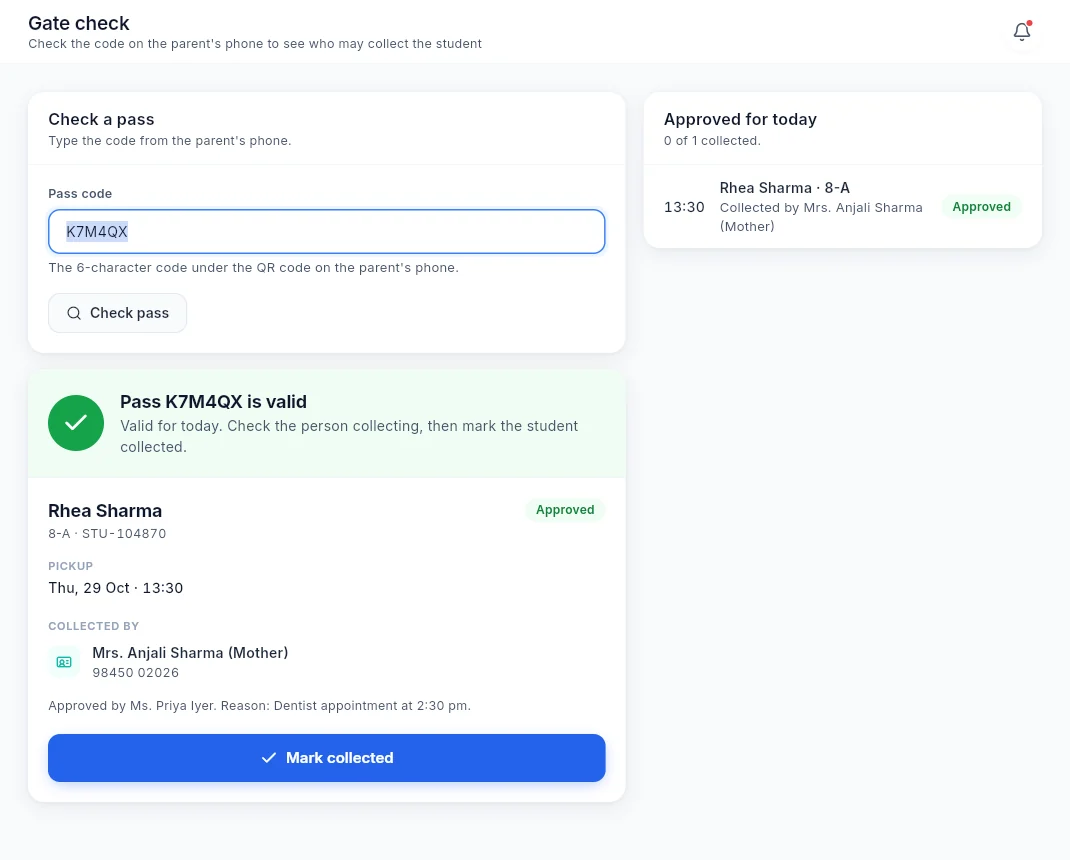
Task: Click the Approved badge in the Approved for today list
Action: pos(981,207)
